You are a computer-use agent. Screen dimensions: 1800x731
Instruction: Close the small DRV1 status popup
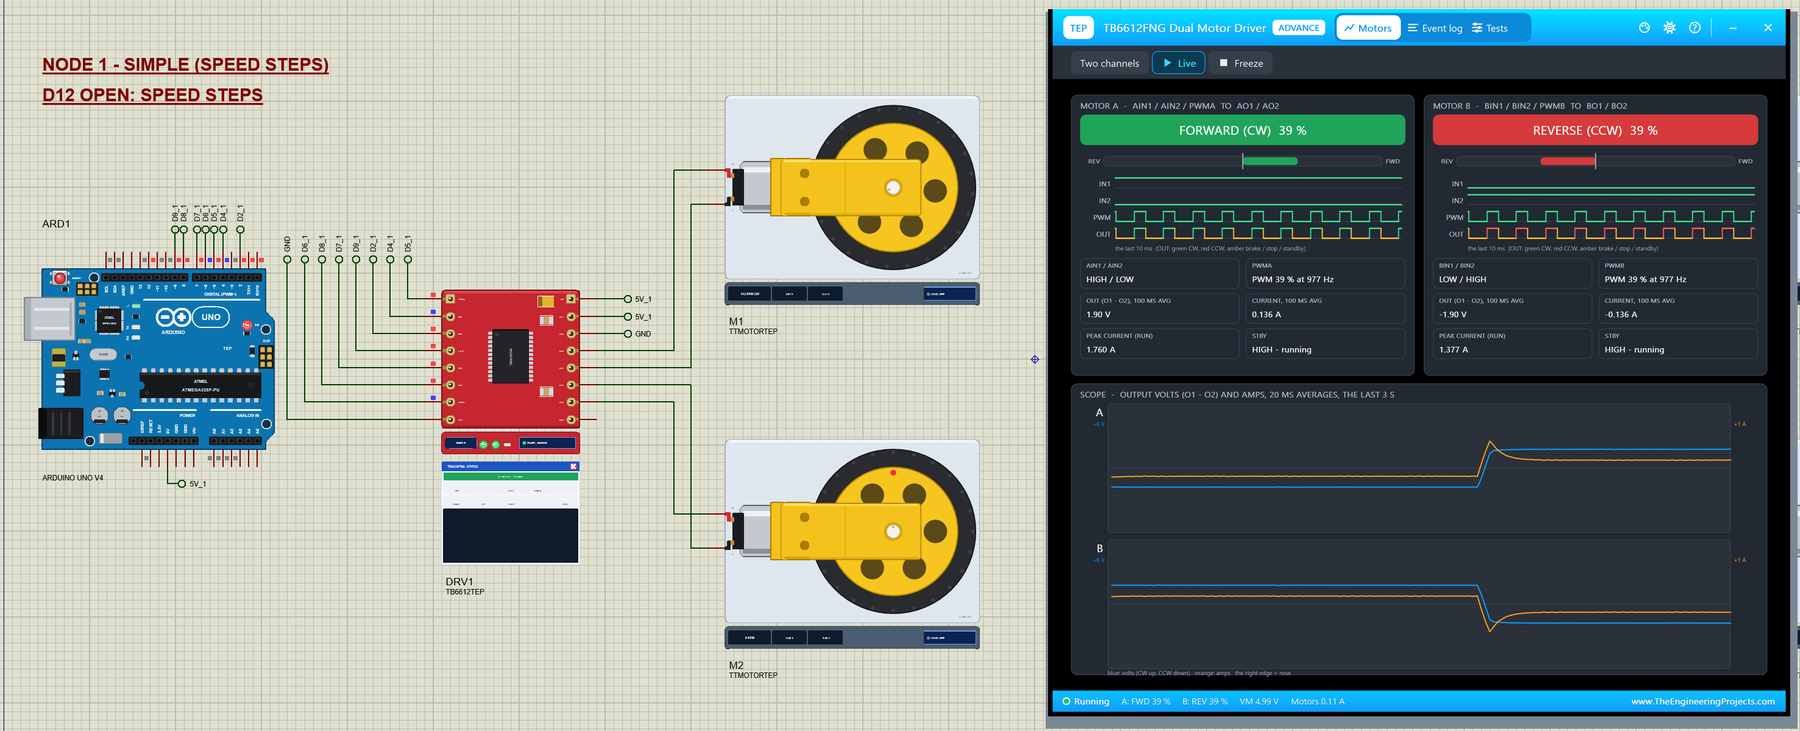[x=573, y=466]
